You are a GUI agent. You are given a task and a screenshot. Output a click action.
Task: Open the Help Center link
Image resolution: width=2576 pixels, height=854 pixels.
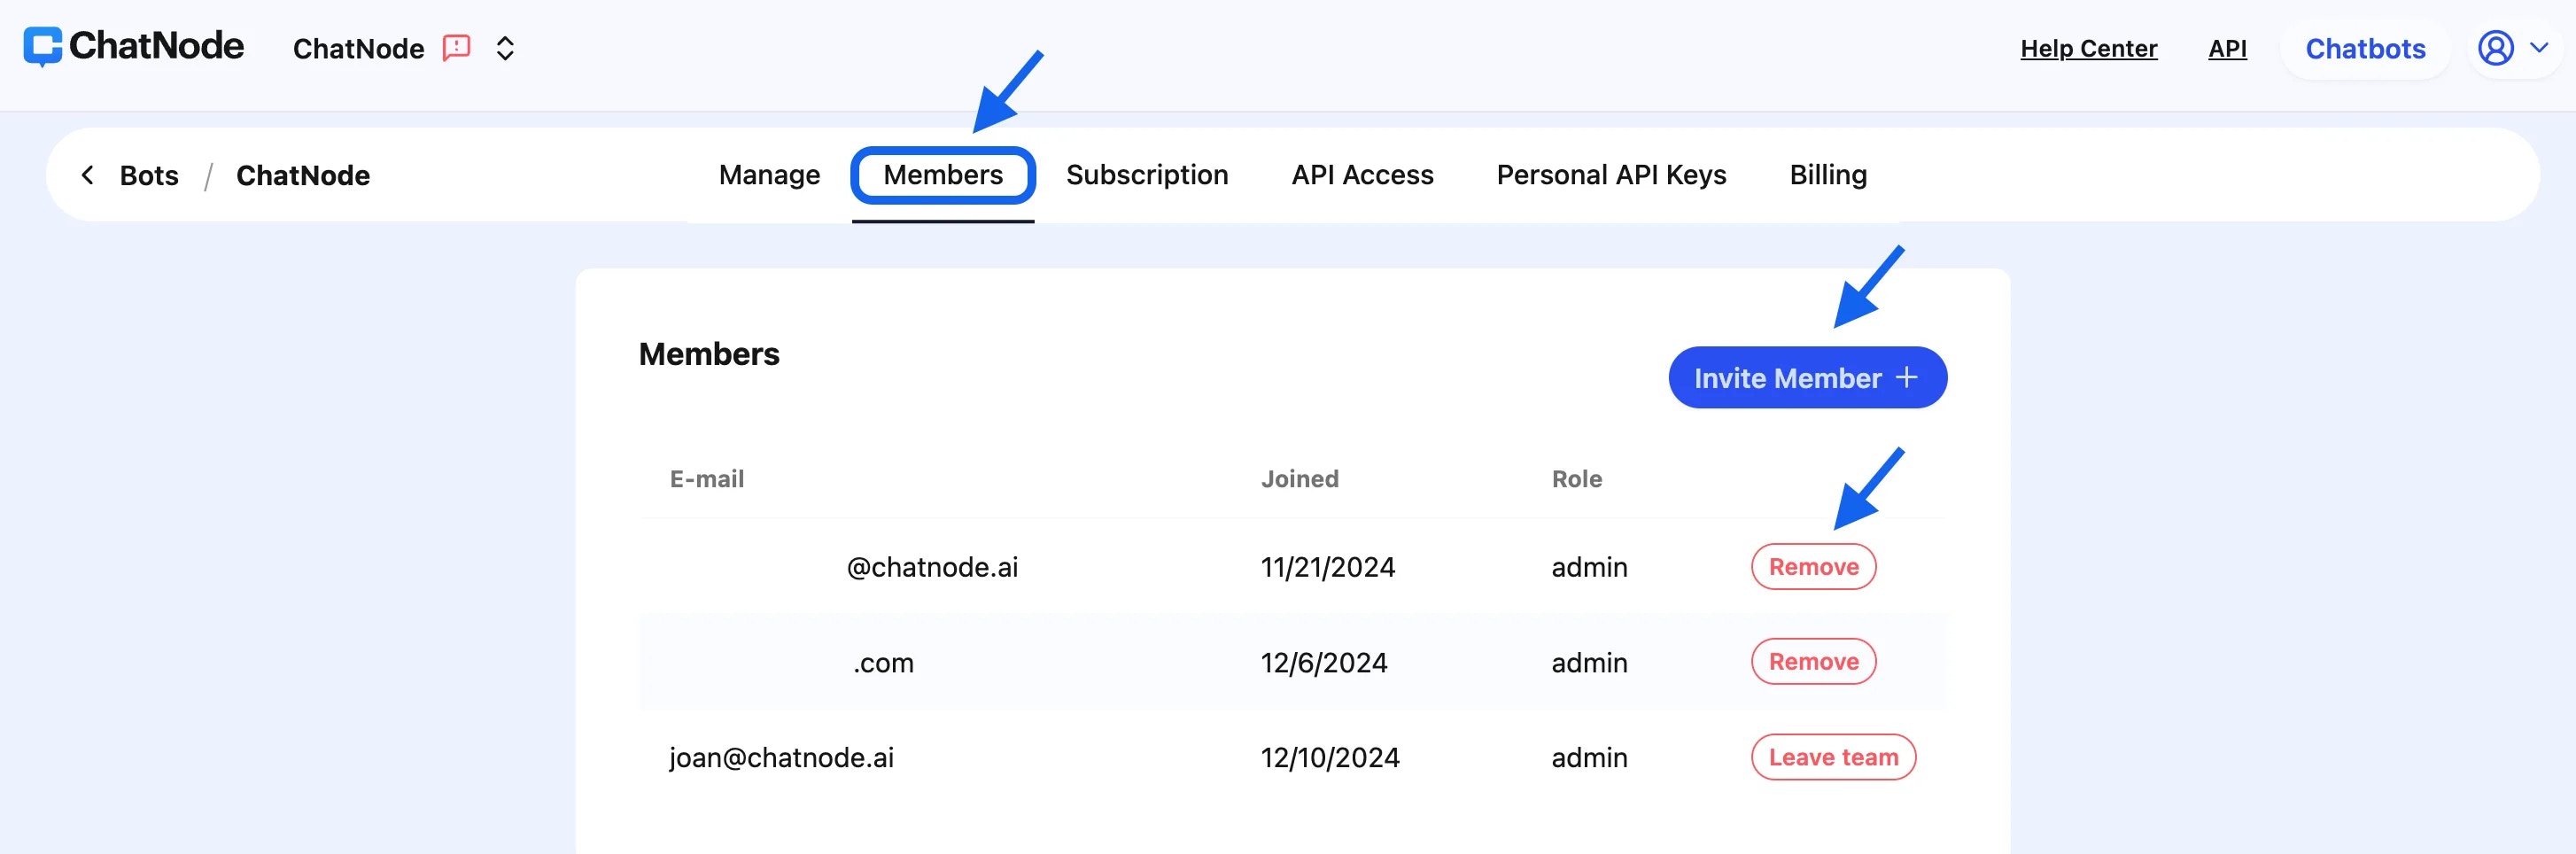(2088, 48)
